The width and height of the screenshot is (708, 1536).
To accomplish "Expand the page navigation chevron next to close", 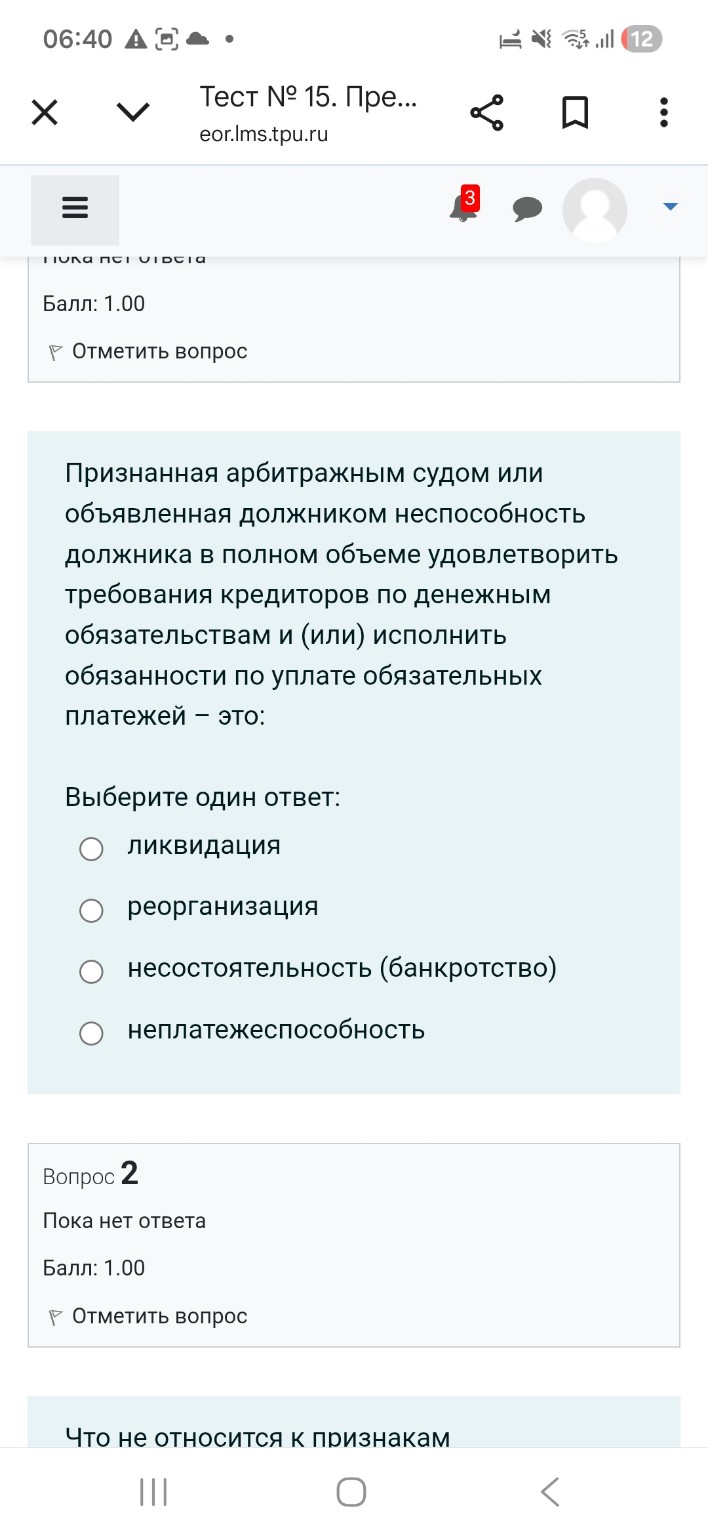I will (131, 112).
